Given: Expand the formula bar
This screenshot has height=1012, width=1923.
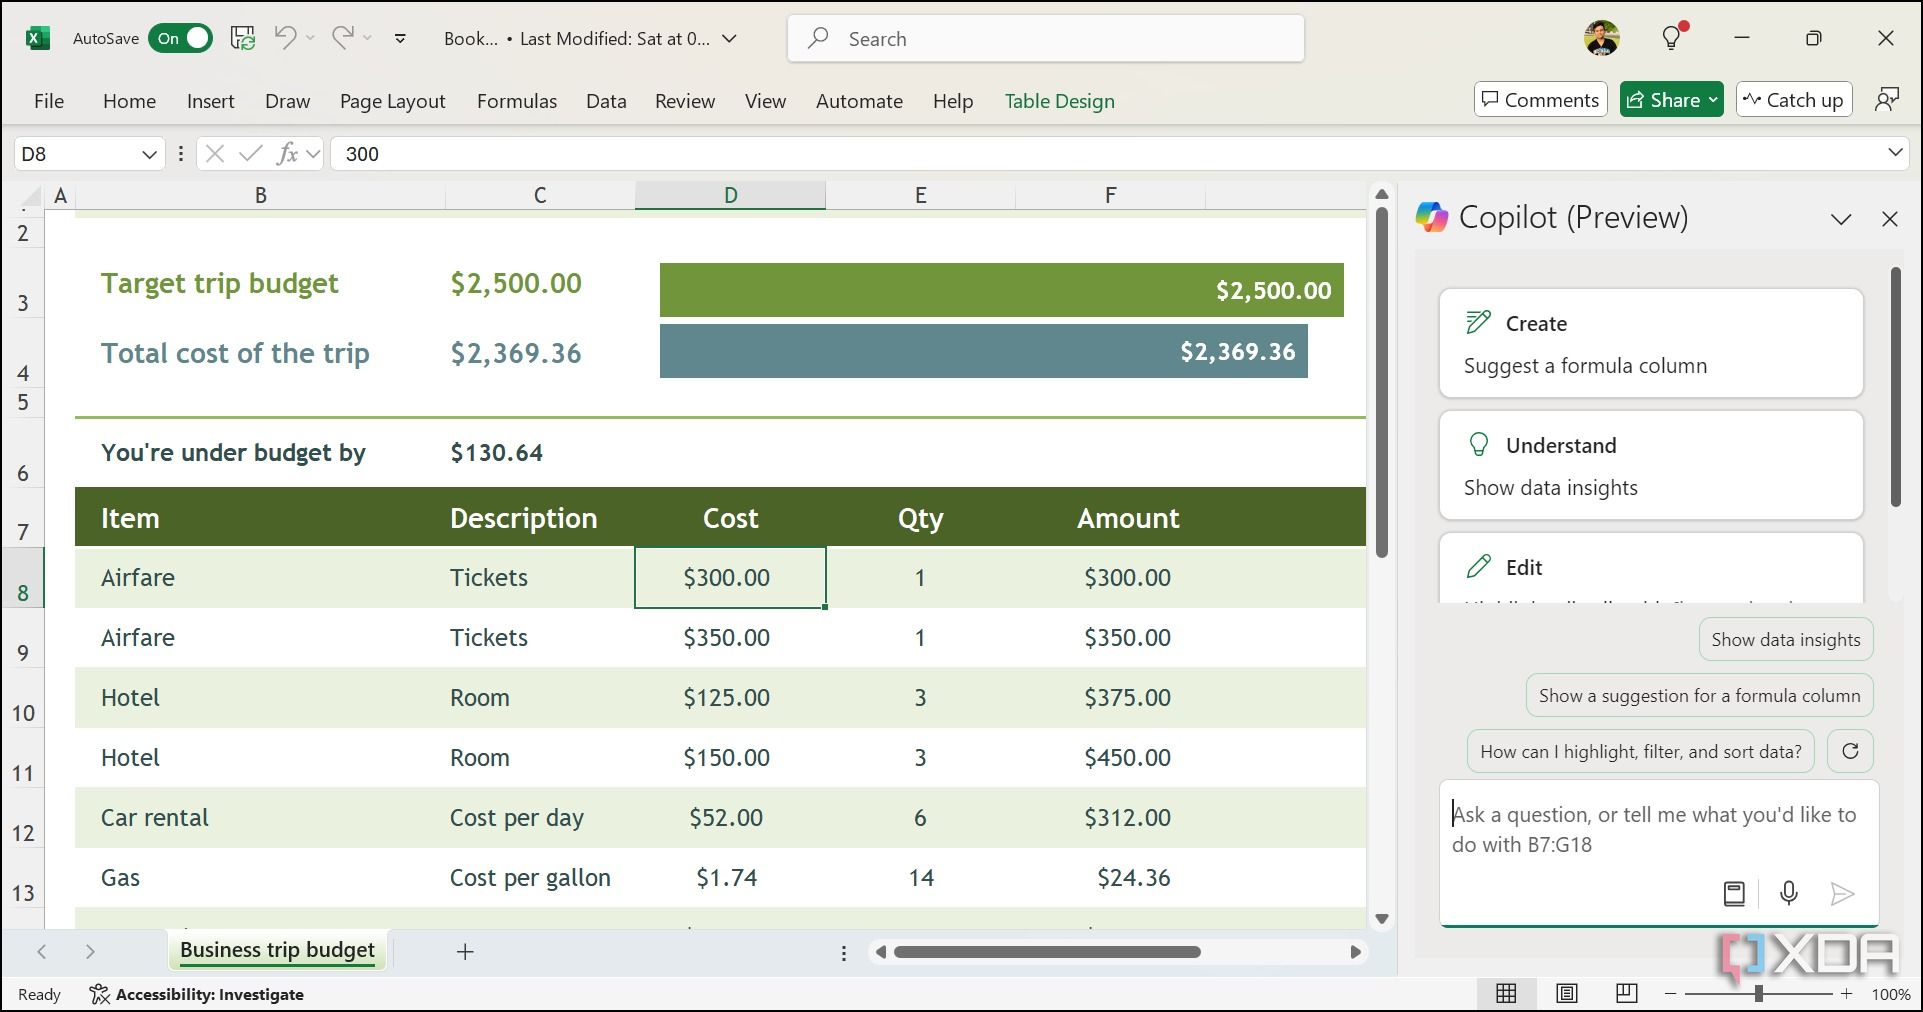Looking at the screenshot, I should (x=1895, y=153).
